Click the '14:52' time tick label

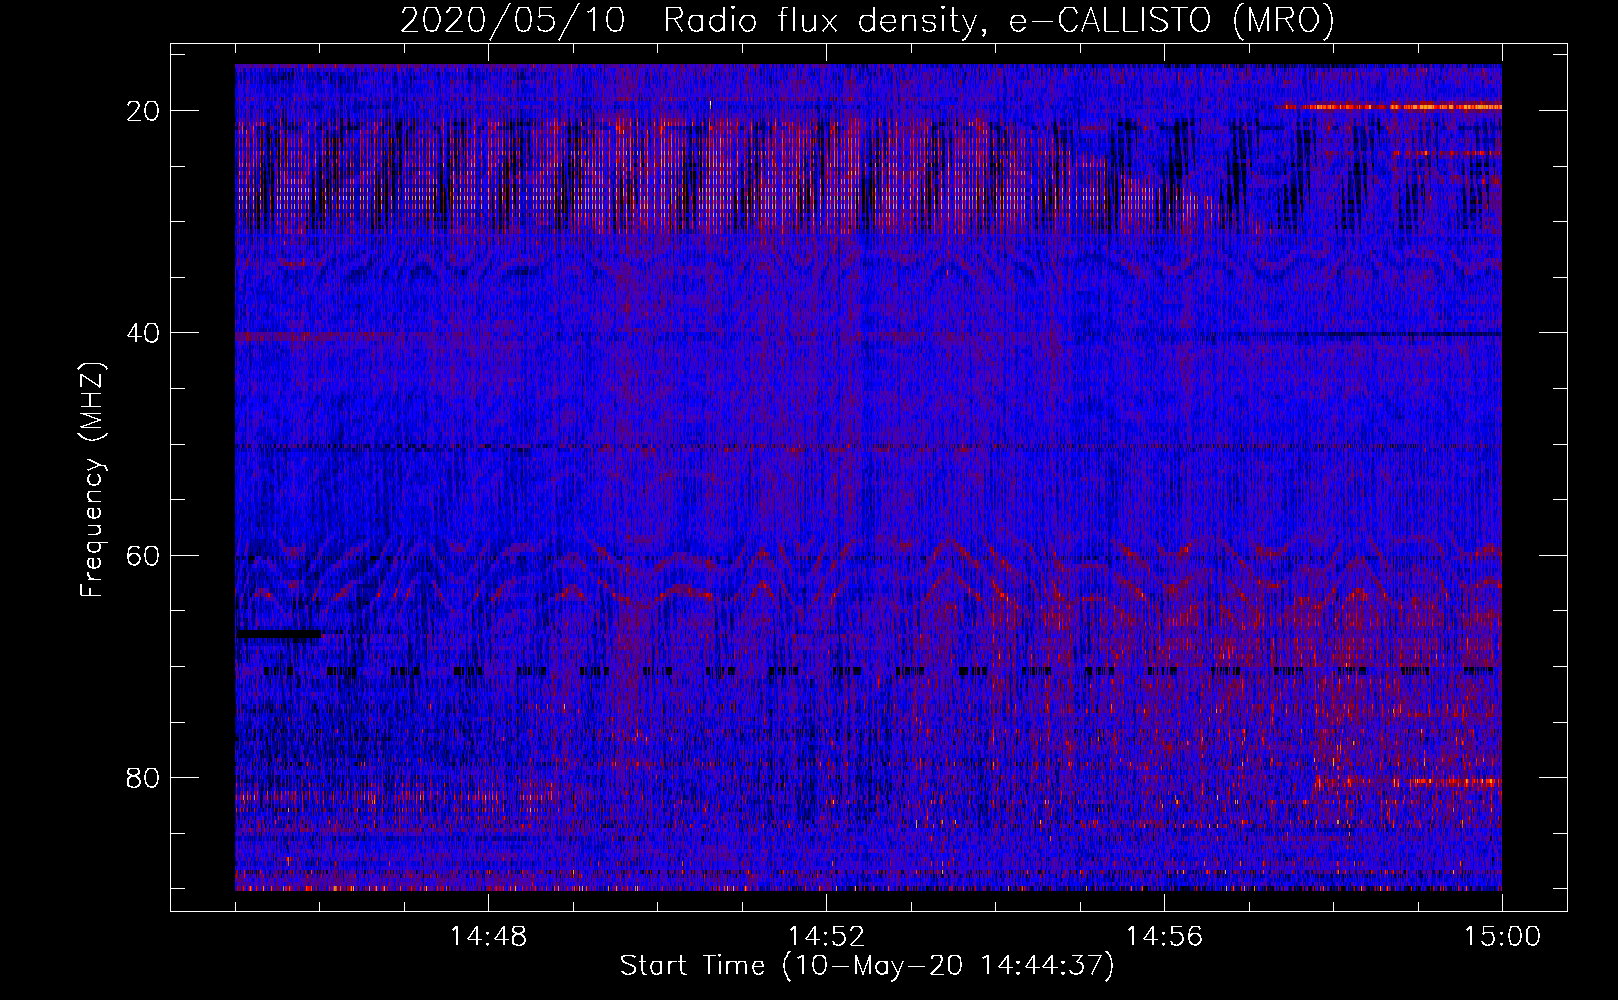(x=826, y=937)
